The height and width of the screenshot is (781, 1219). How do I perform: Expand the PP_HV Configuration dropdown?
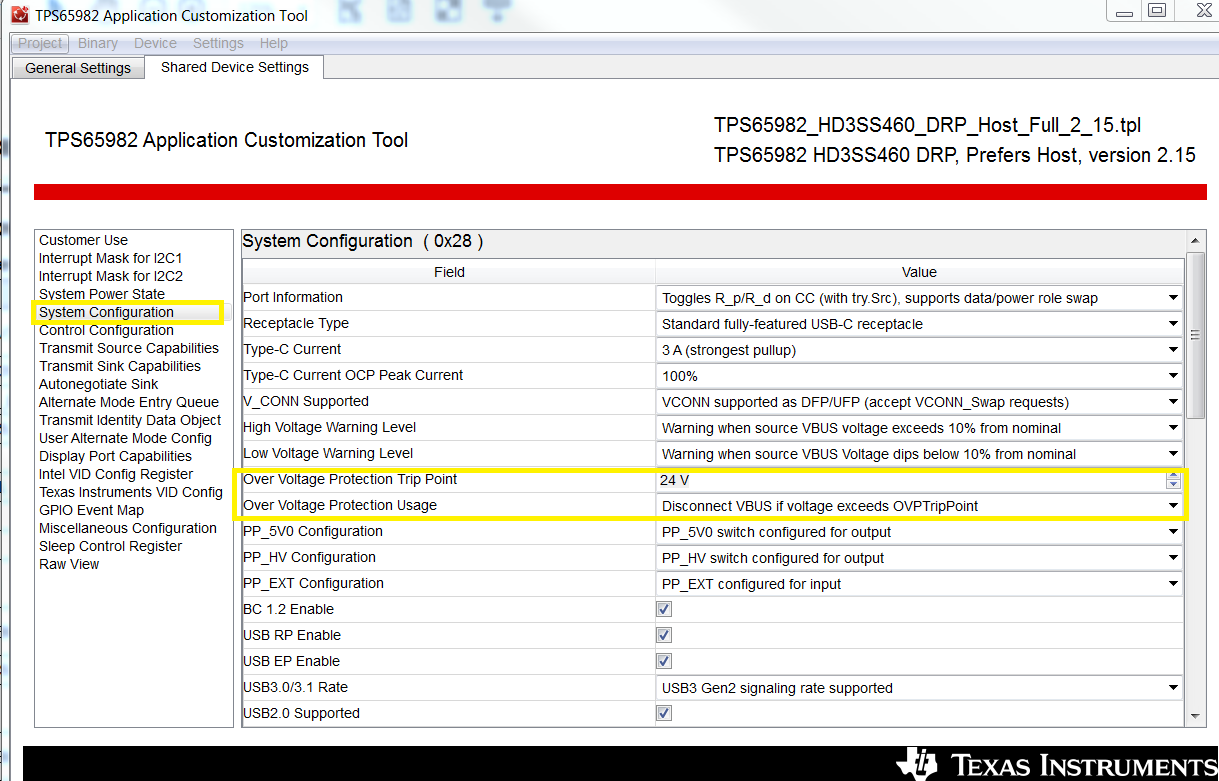[1173, 558]
